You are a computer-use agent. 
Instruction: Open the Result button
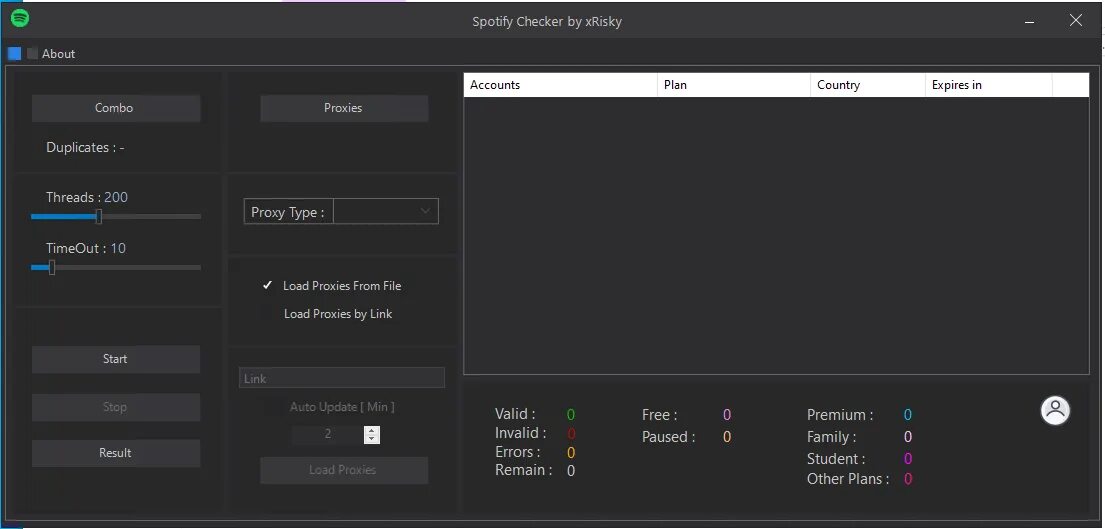[x=116, y=453]
